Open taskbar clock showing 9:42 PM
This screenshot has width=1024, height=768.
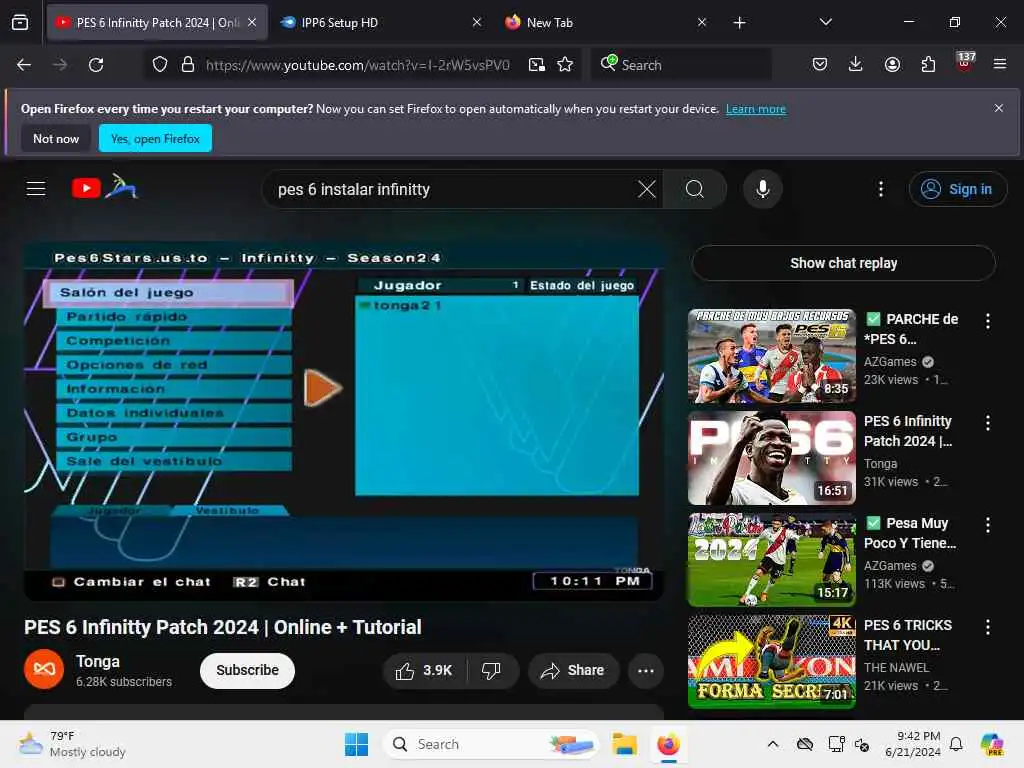coord(913,744)
